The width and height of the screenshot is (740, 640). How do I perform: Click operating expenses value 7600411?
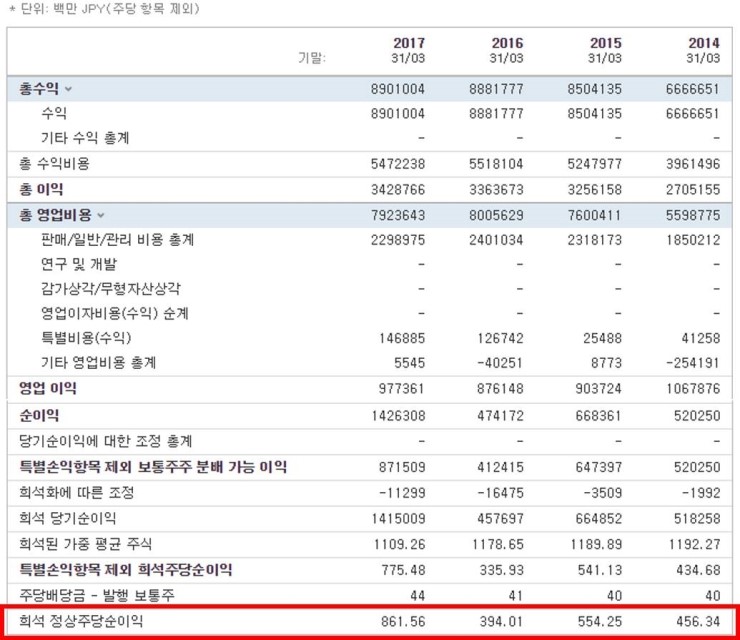[x=595, y=216]
